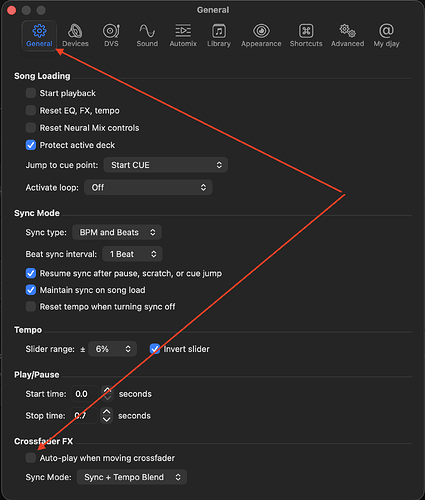Open the Crossfader FX Sync Mode dropdown
The height and width of the screenshot is (500, 425).
132,477
